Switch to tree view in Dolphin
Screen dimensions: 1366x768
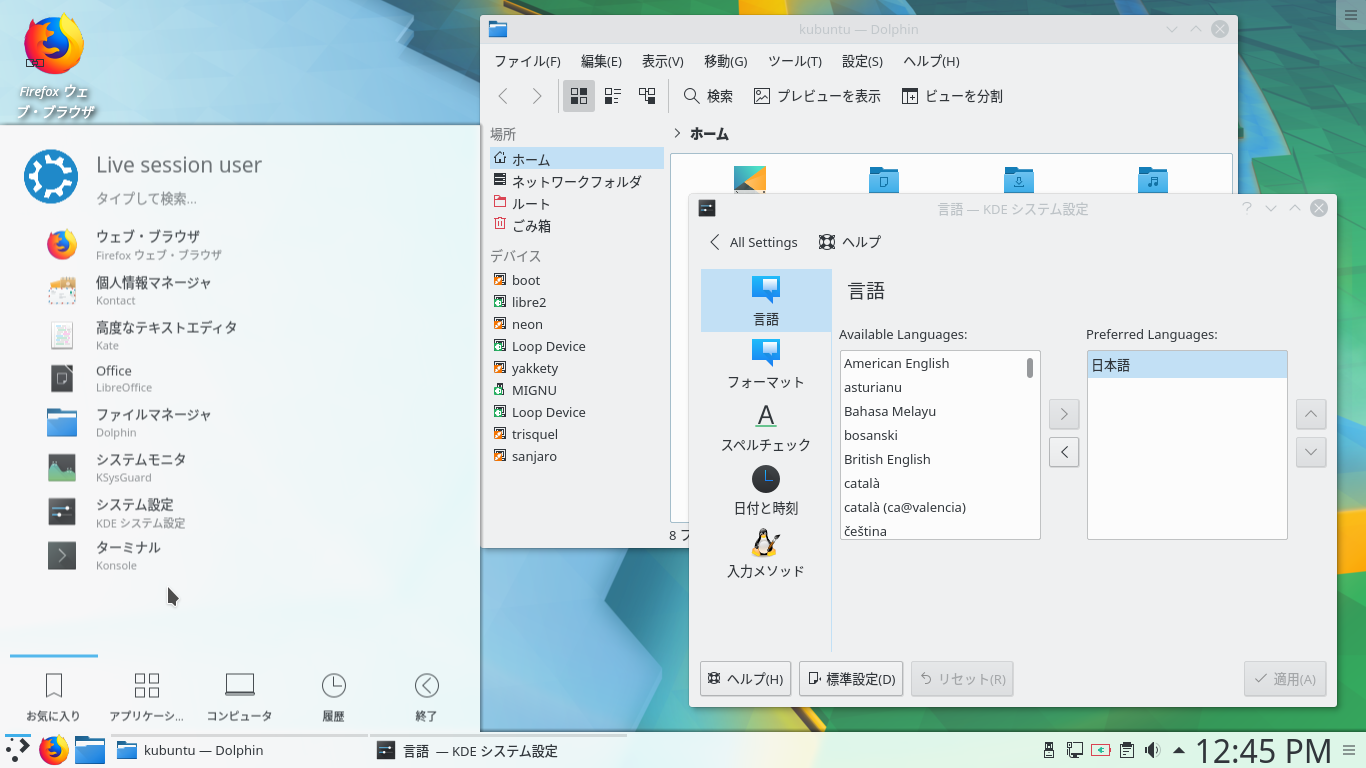[x=647, y=95]
